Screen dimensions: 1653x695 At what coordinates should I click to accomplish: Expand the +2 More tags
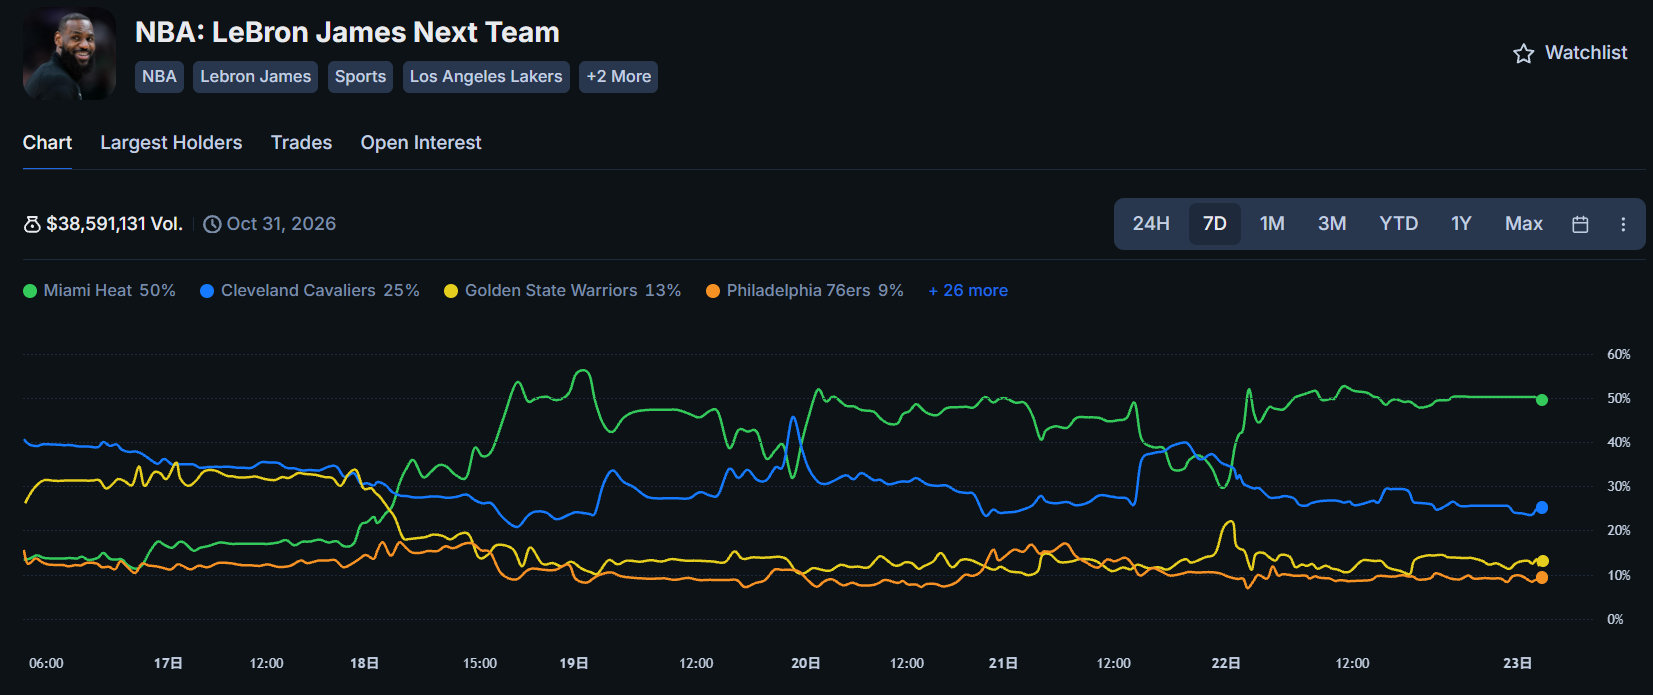point(618,77)
